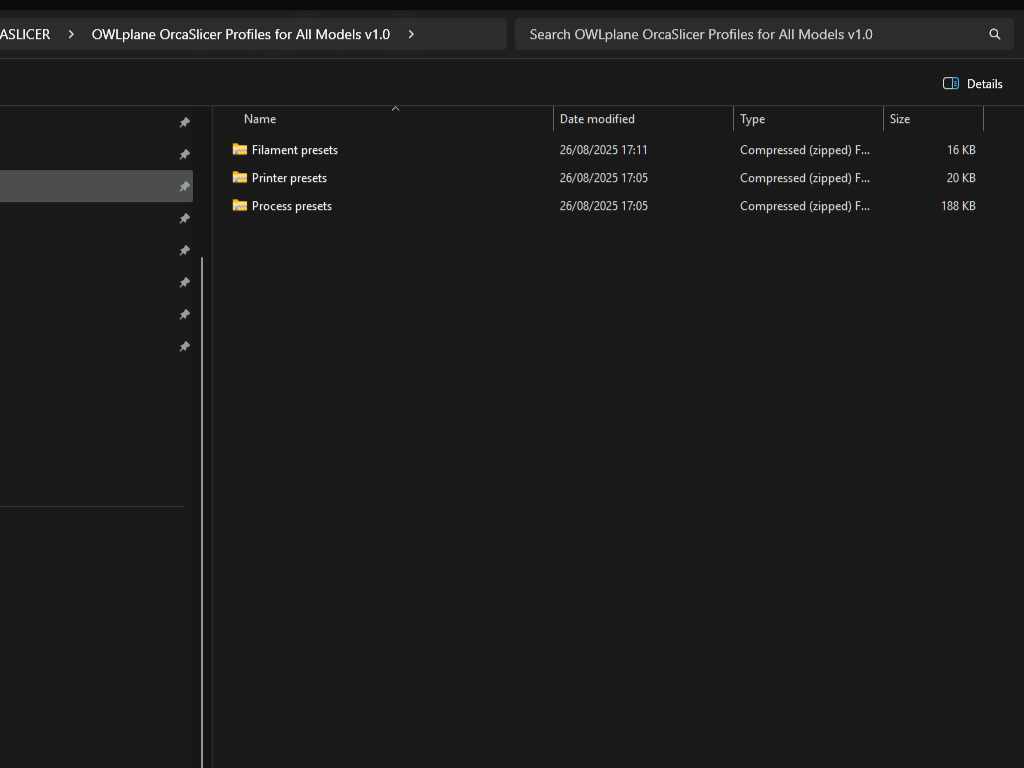Click the pin icon on the highlighted sidebar item

(x=184, y=187)
